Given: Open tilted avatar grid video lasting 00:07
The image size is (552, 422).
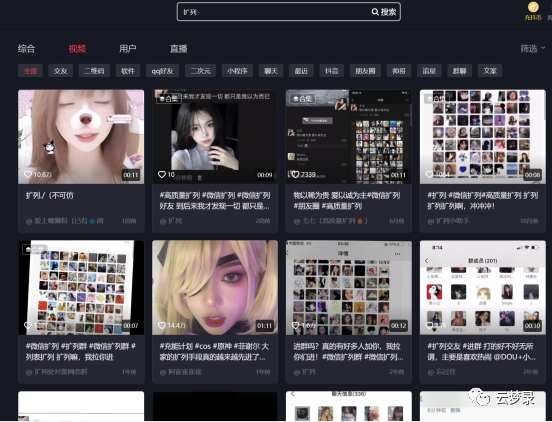Looking at the screenshot, I should [81, 288].
